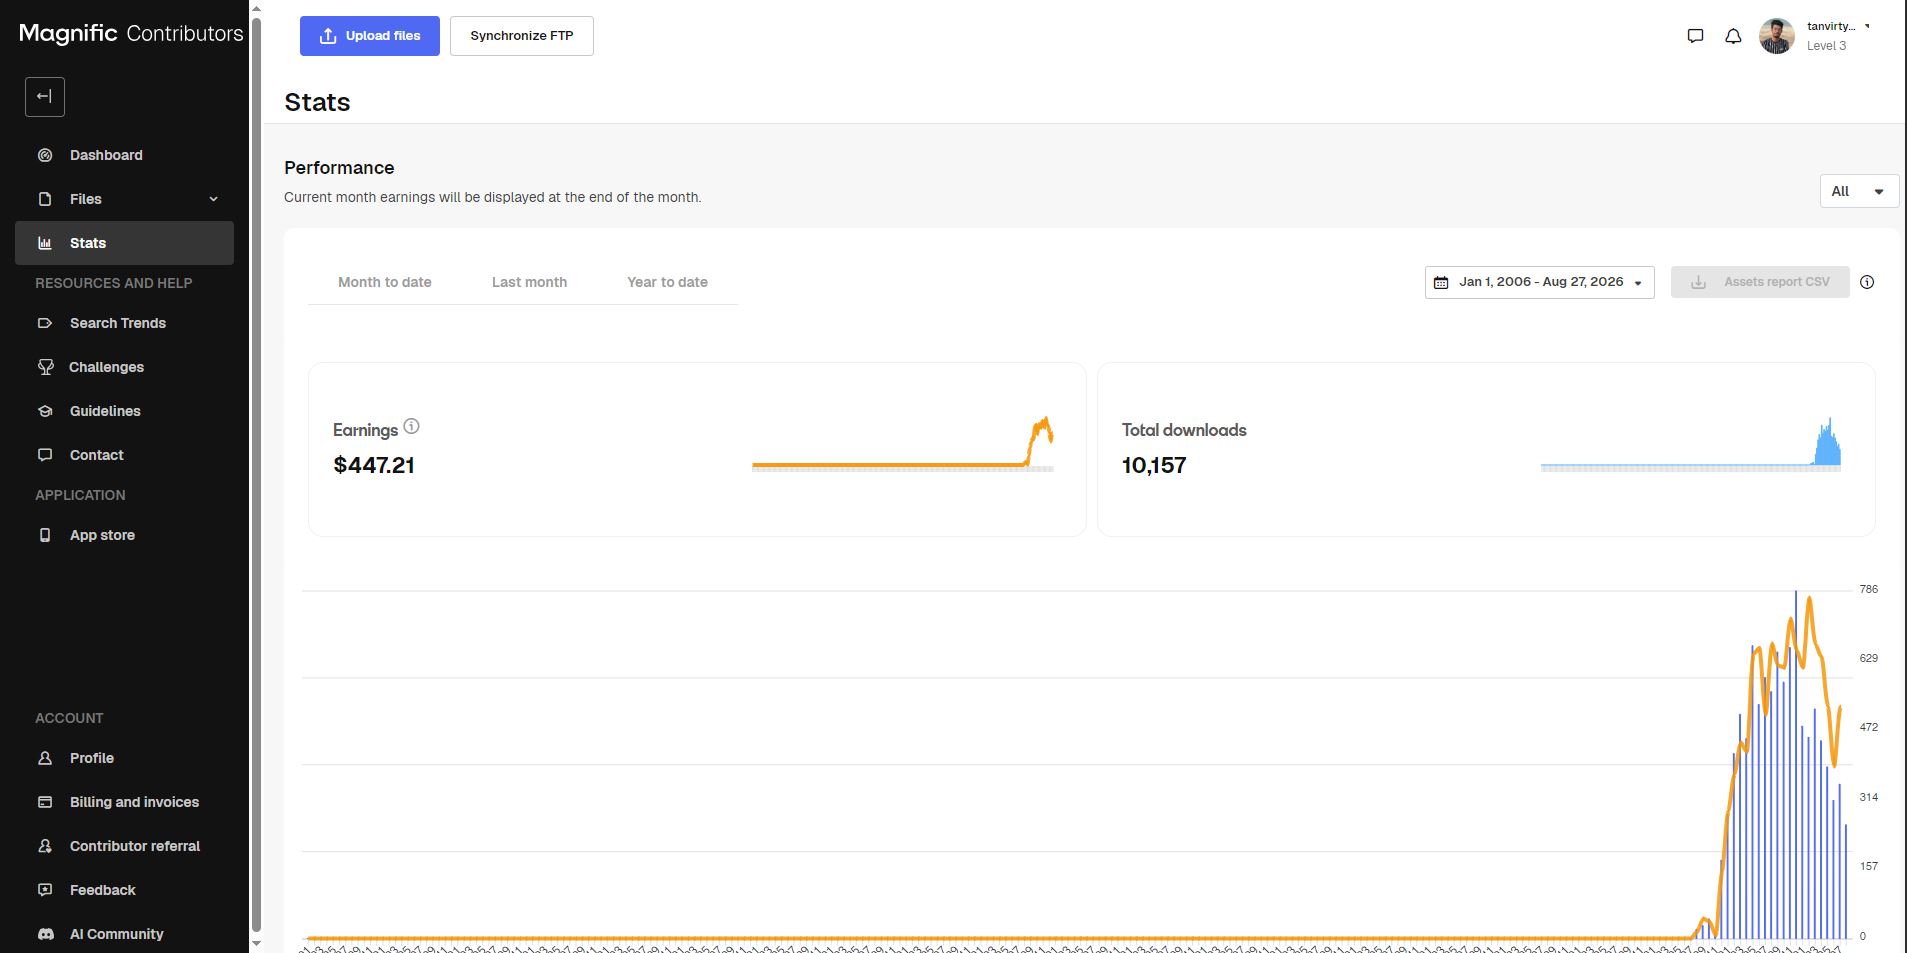This screenshot has height=953, width=1907.
Task: Click the Files document icon
Action: [x=45, y=199]
